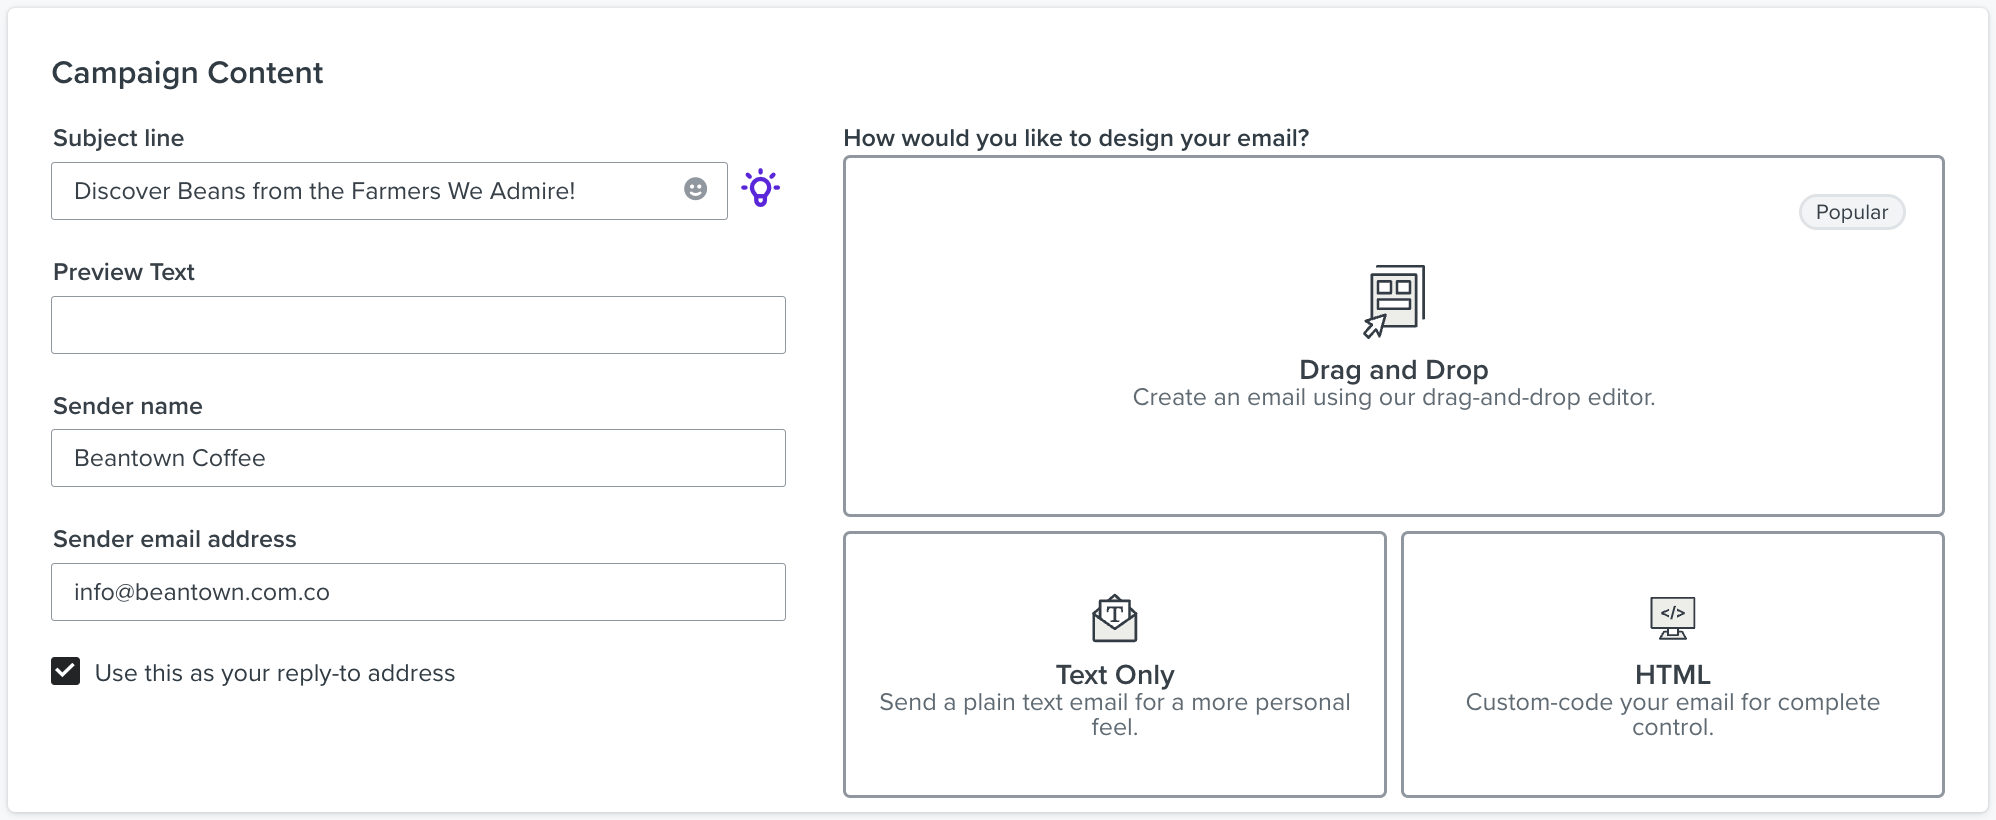Screen dimensions: 1996x820
Task: Click the Popular badge on Drag and Drop
Action: pos(1851,211)
